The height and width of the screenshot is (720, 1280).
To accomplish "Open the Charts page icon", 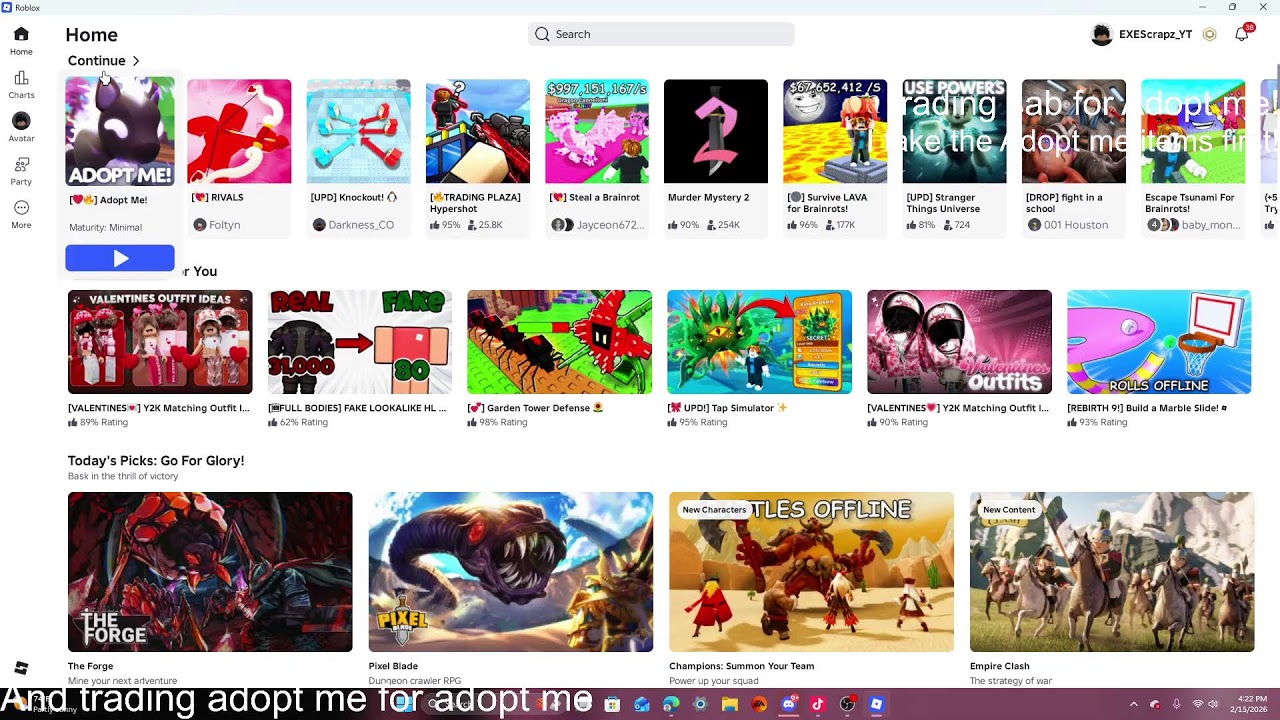I will click(x=21, y=78).
